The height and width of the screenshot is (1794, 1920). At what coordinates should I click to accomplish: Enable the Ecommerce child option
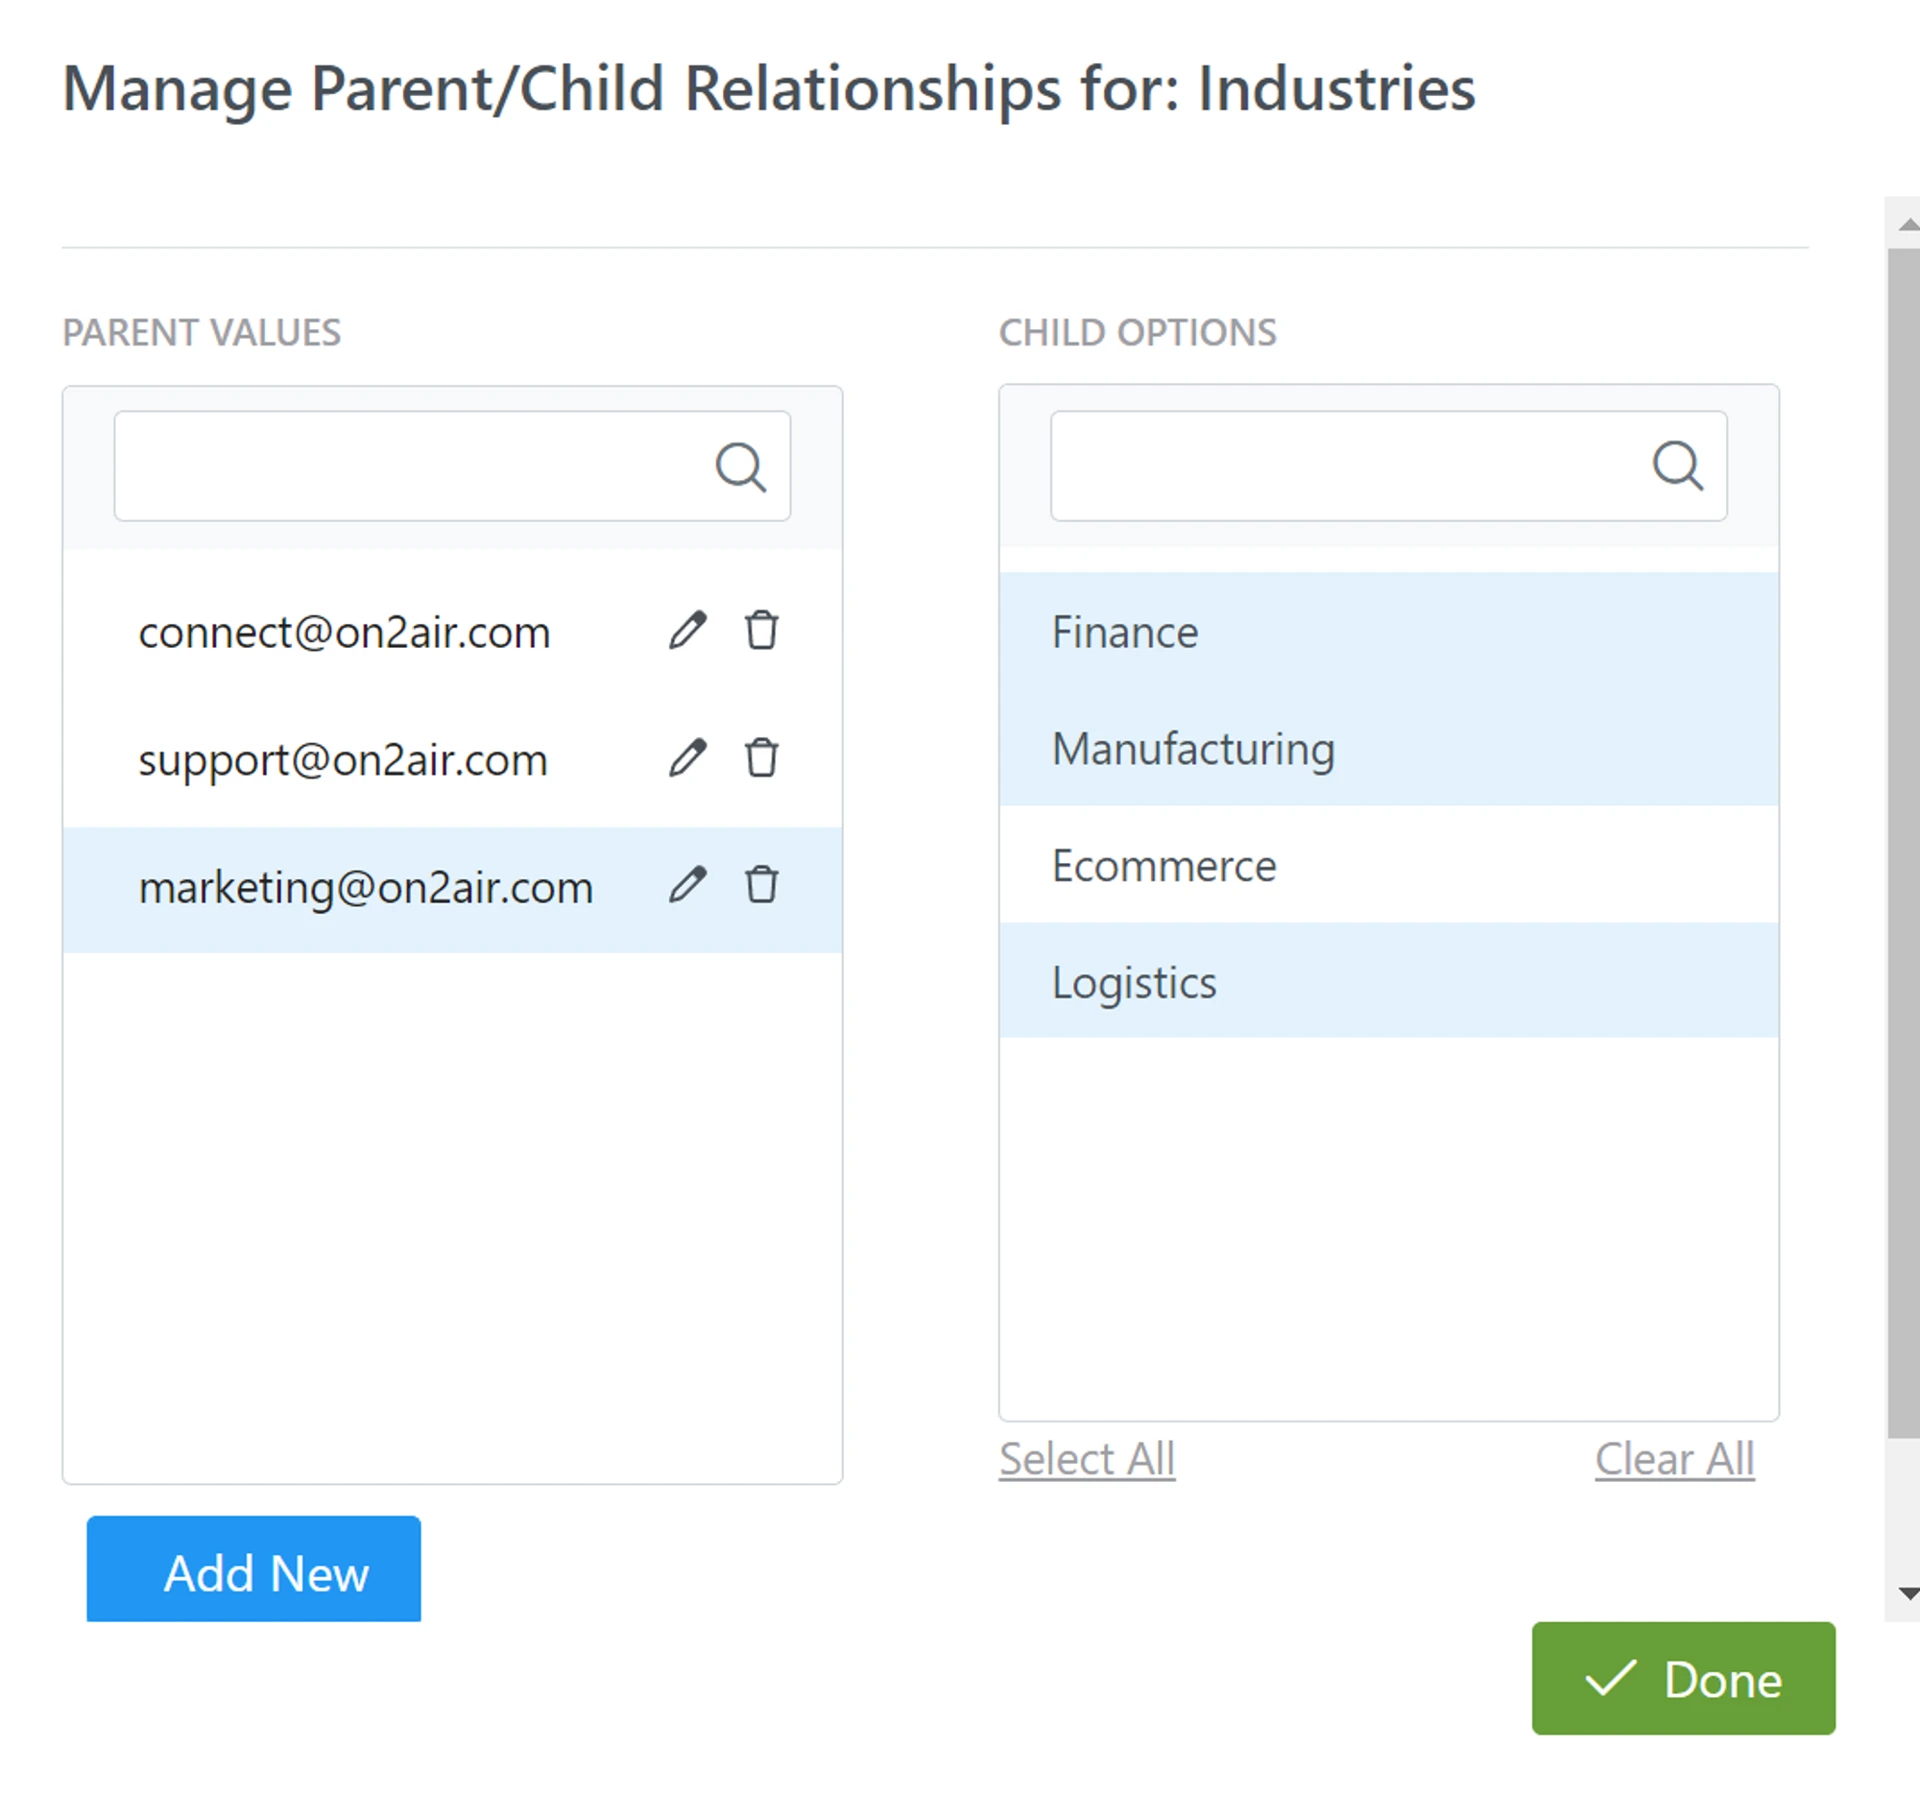(x=1387, y=866)
